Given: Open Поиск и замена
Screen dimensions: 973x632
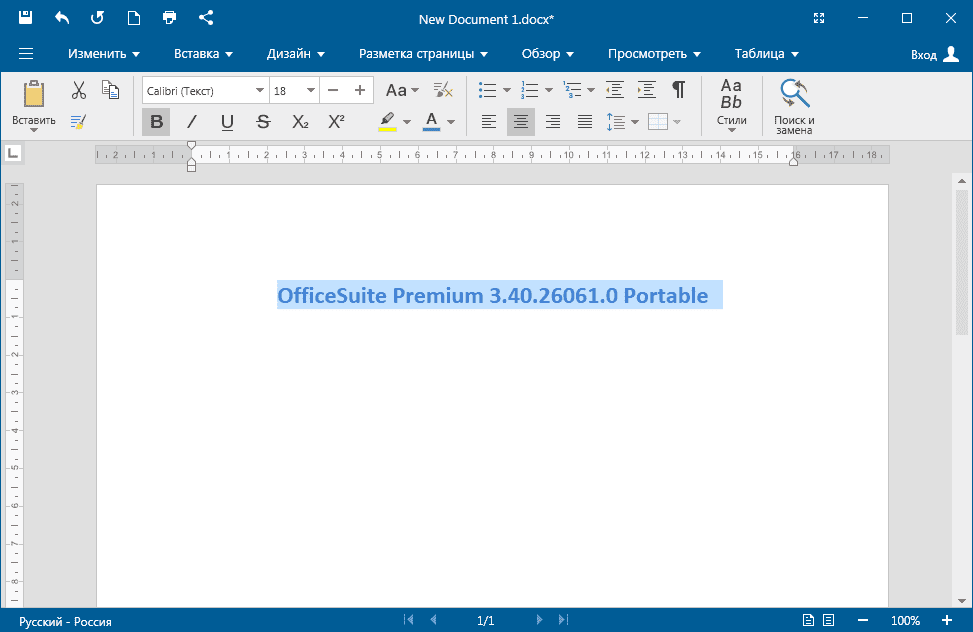Looking at the screenshot, I should (x=794, y=106).
